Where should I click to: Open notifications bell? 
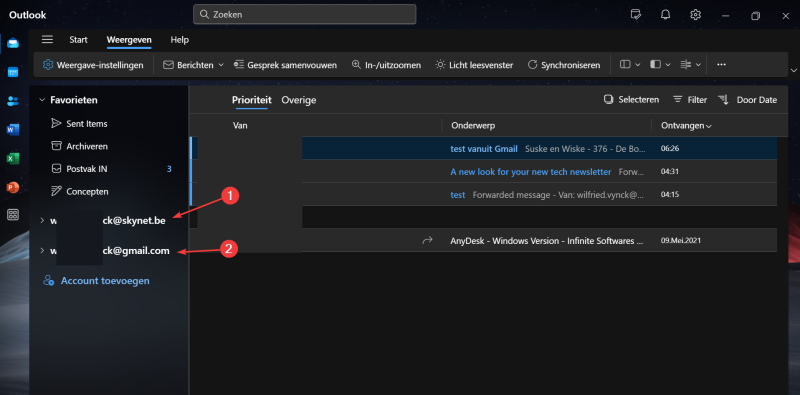665,15
